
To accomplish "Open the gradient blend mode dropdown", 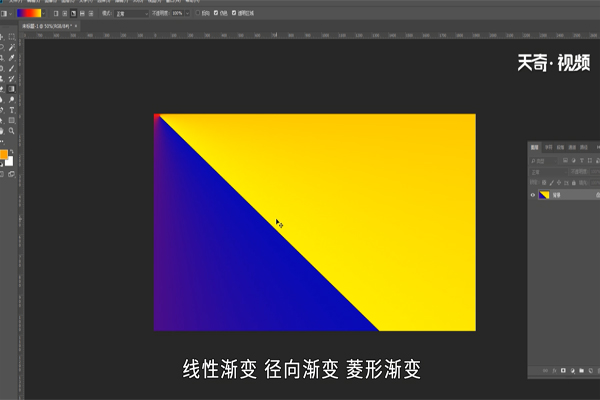I will [131, 13].
